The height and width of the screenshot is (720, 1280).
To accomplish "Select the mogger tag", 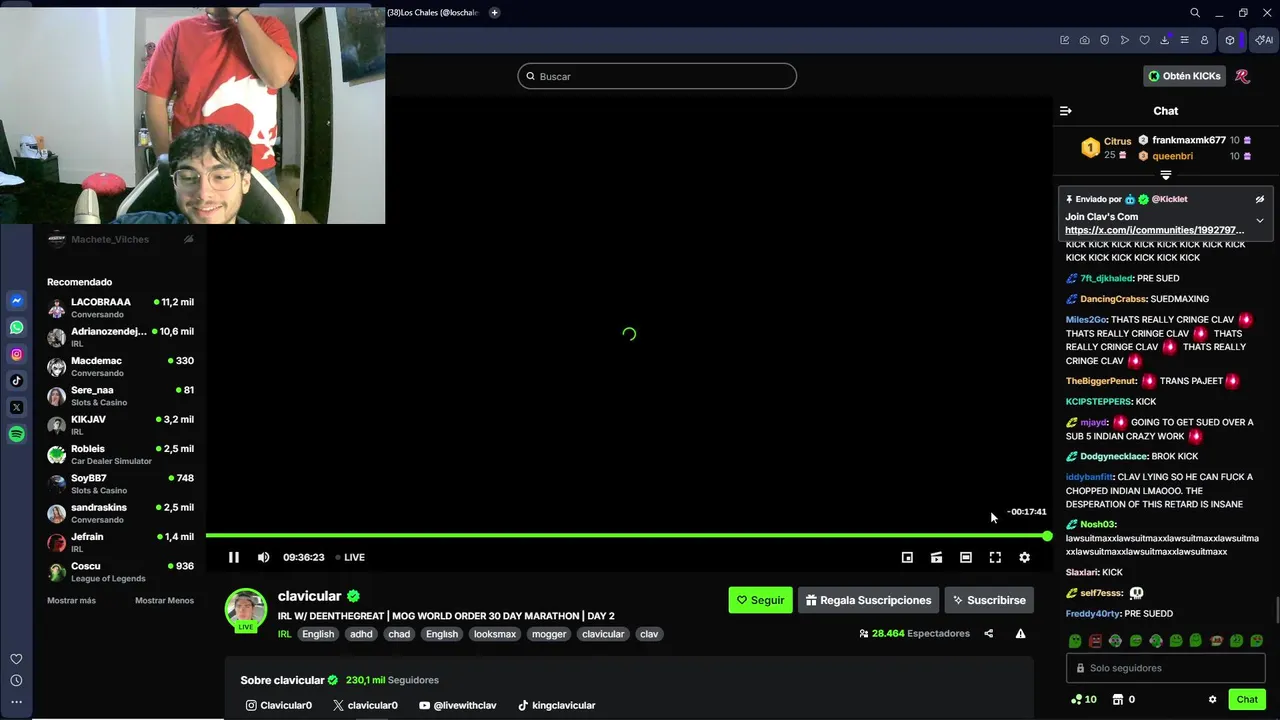I will (549, 634).
